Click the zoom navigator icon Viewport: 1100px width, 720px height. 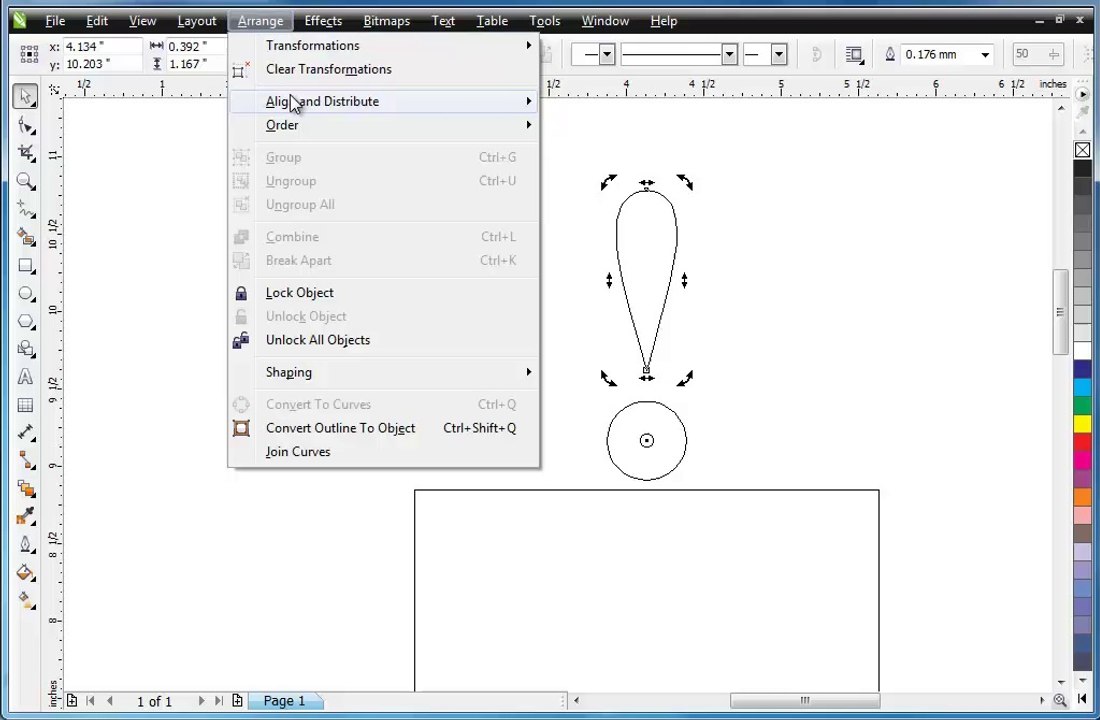(1060, 700)
